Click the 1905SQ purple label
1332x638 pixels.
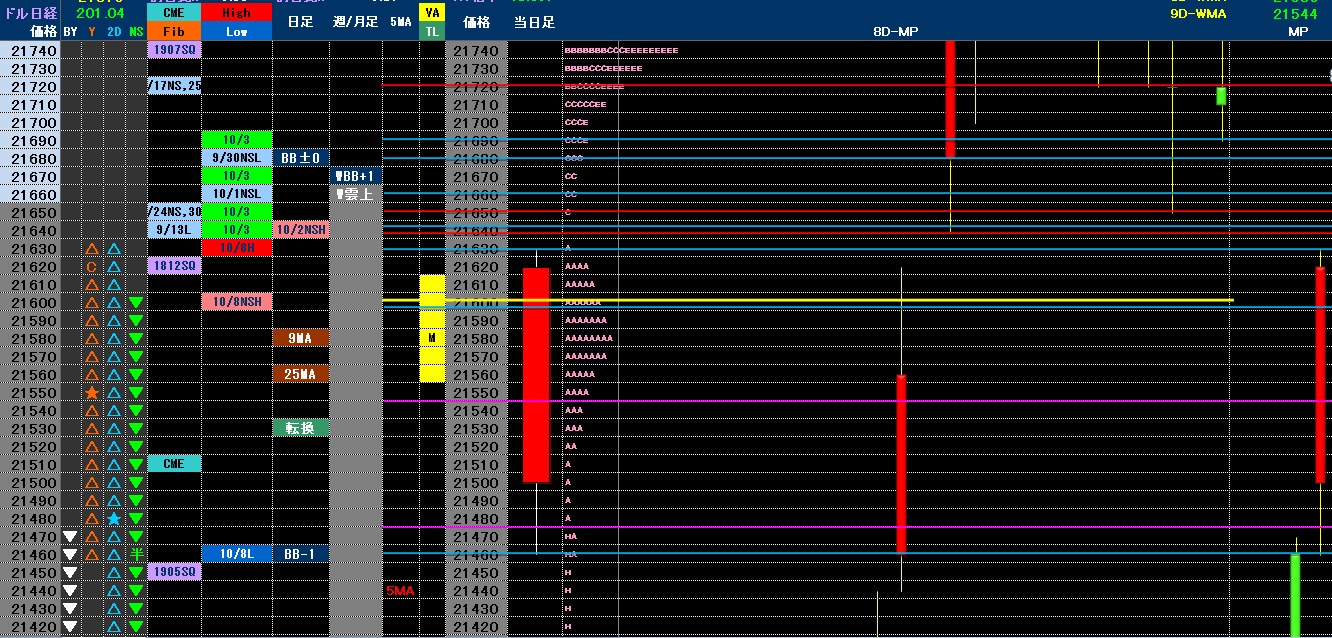coord(174,572)
